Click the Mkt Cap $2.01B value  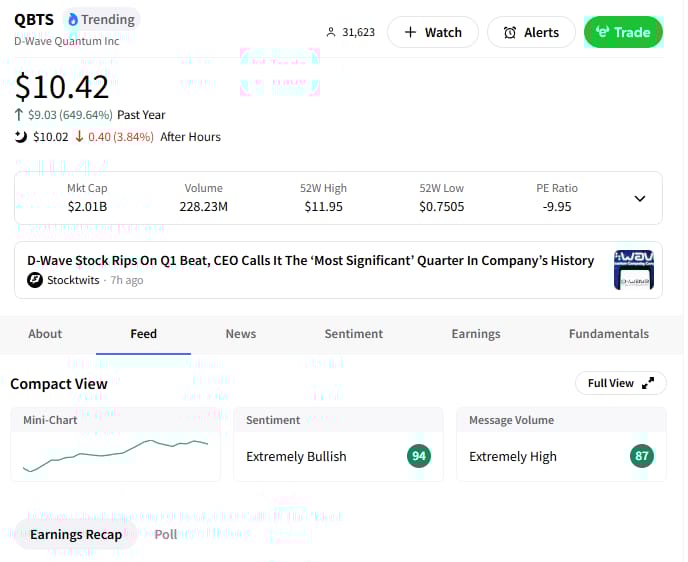[x=87, y=207]
